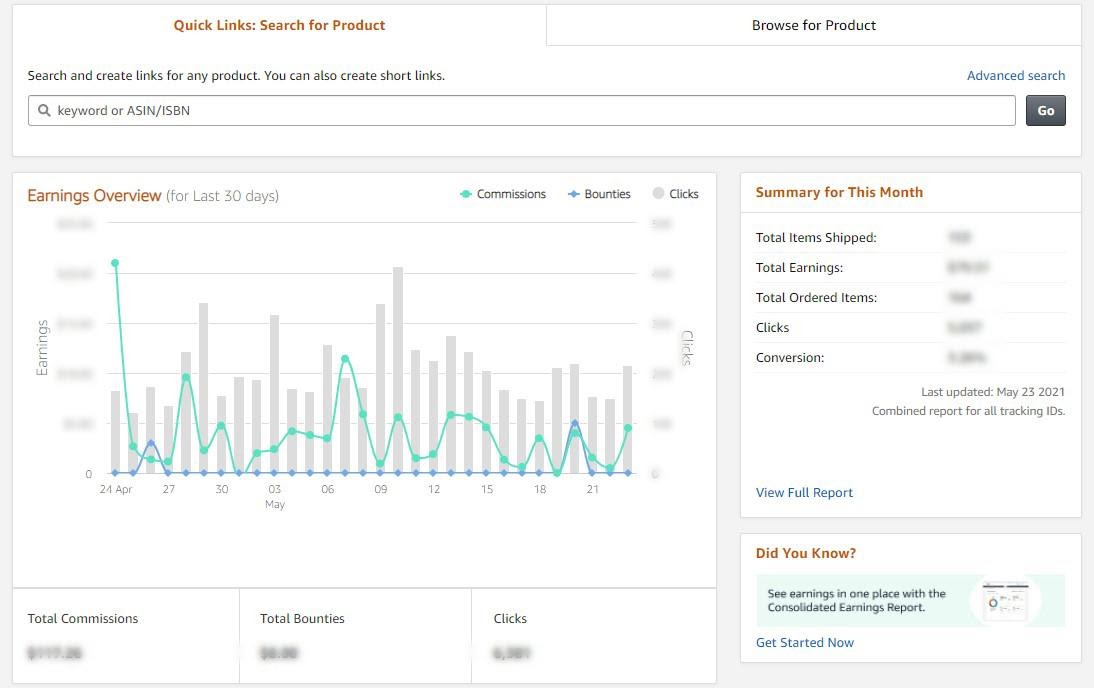Toggle the Commissions series in the legend
The height and width of the screenshot is (688, 1094).
click(x=503, y=194)
